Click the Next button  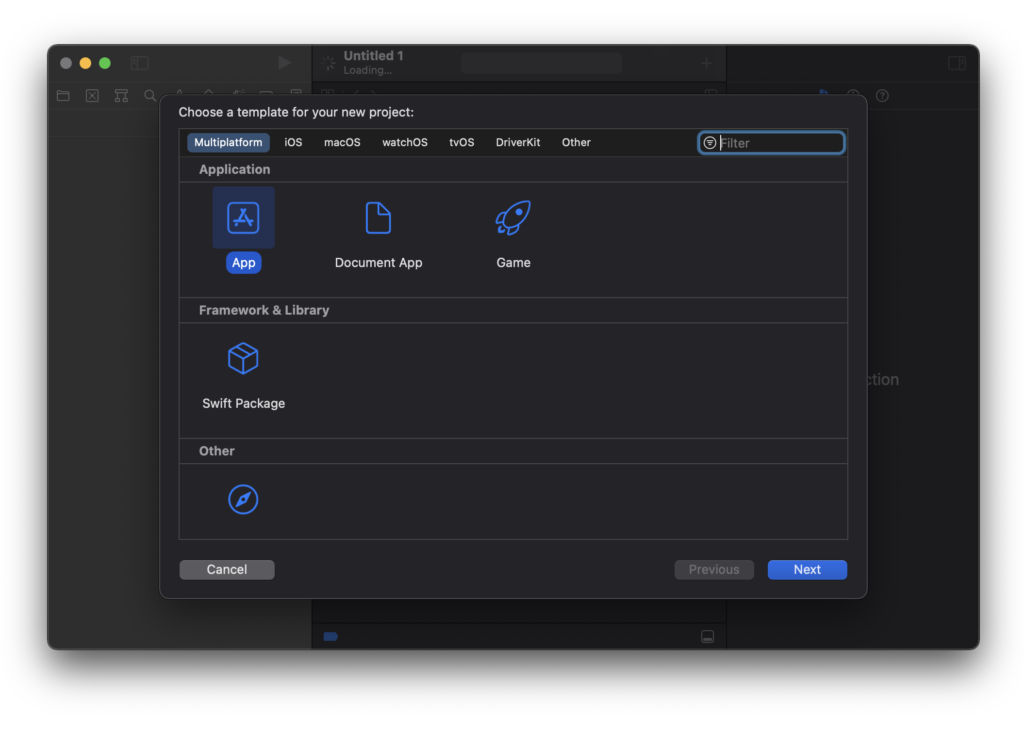pos(807,570)
